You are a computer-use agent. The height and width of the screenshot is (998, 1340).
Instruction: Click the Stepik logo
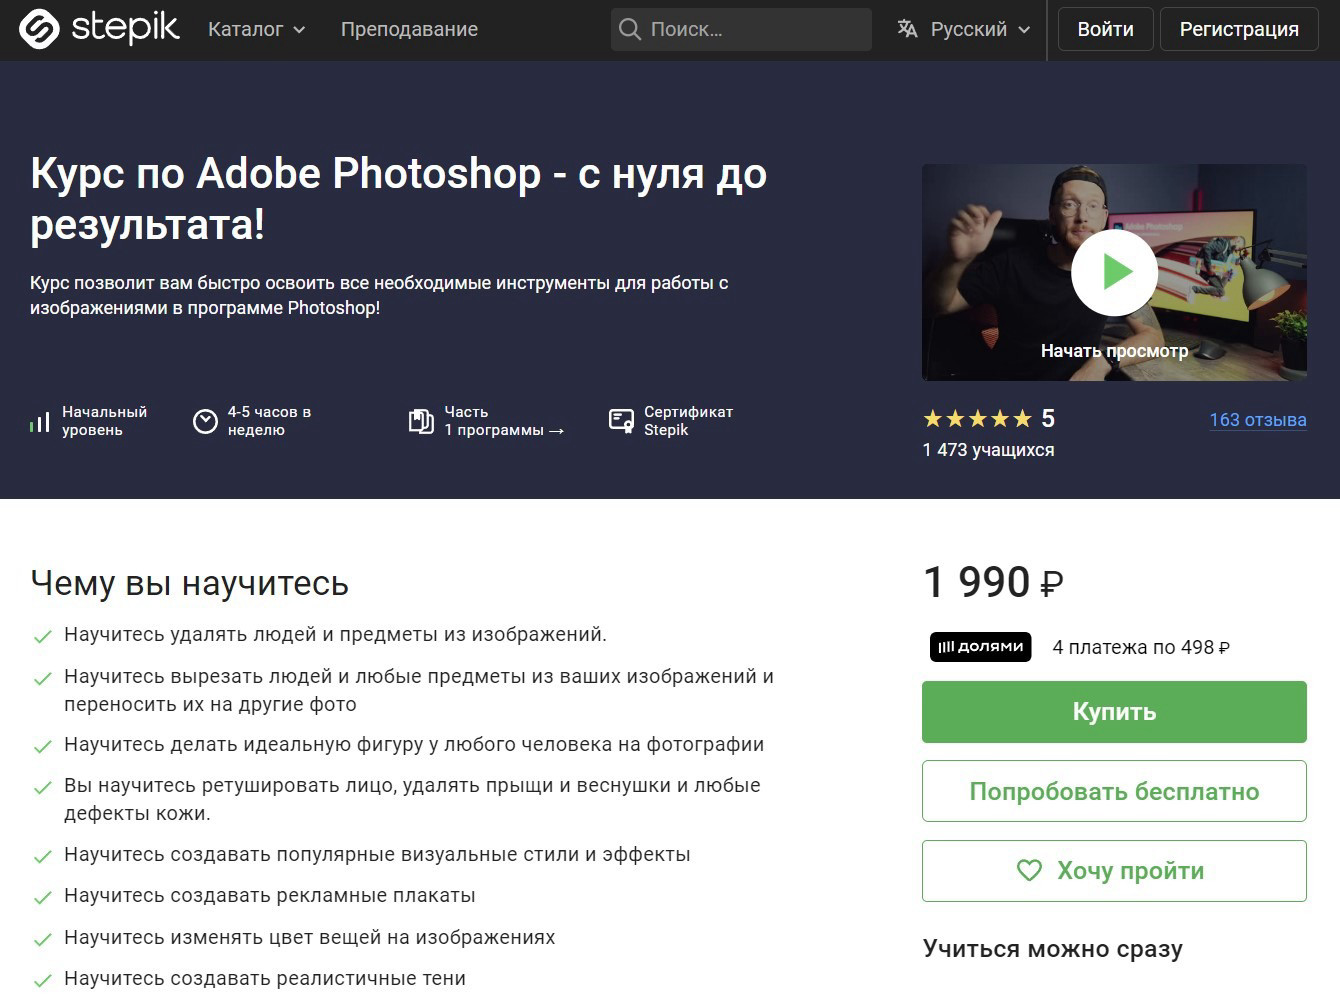[x=99, y=29]
